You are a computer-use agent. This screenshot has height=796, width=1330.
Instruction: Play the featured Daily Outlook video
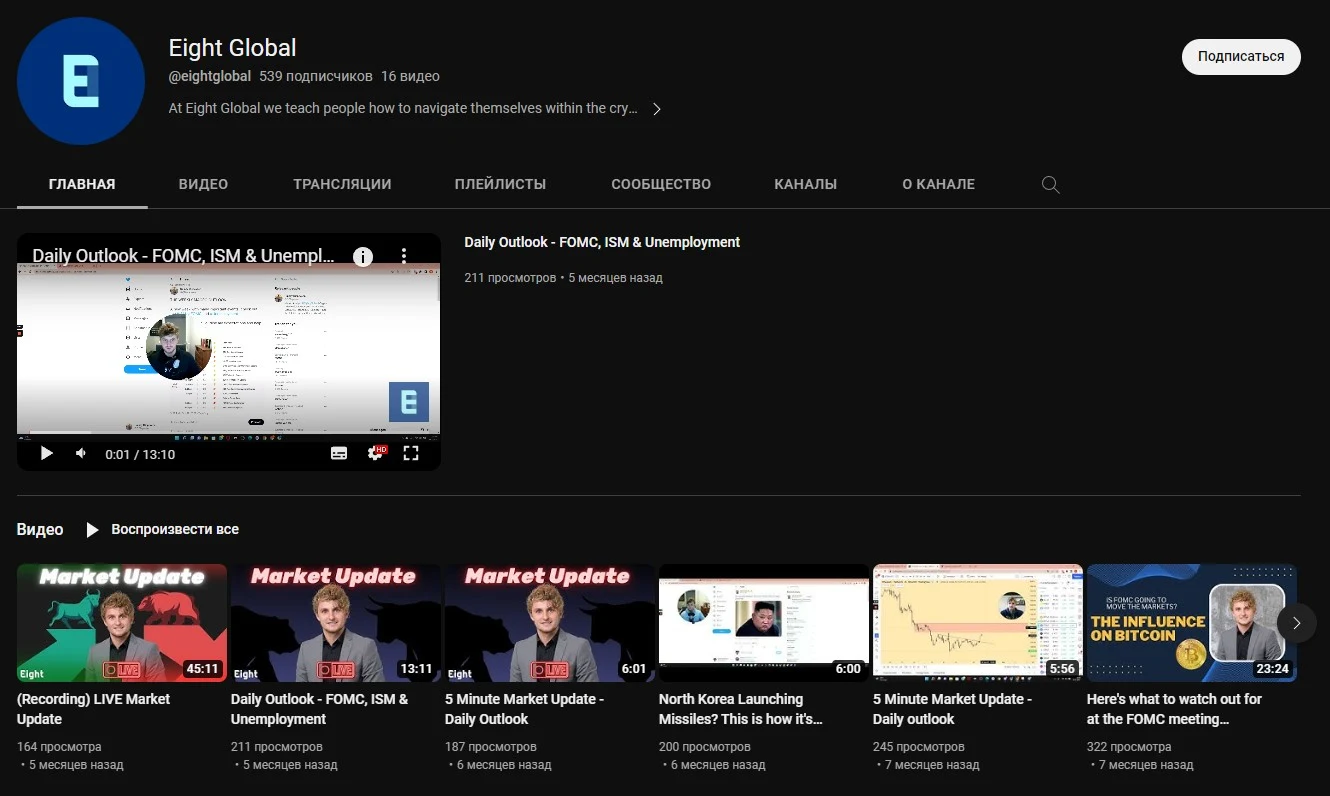tap(46, 453)
